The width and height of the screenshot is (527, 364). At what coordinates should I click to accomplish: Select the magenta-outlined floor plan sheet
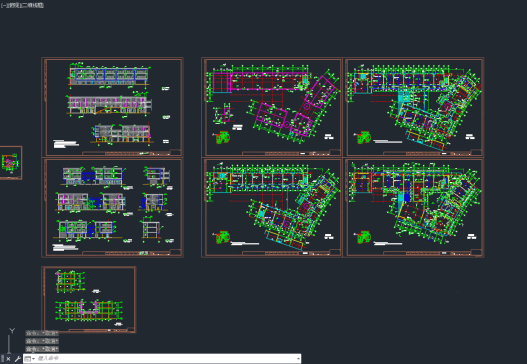[x=272, y=107]
